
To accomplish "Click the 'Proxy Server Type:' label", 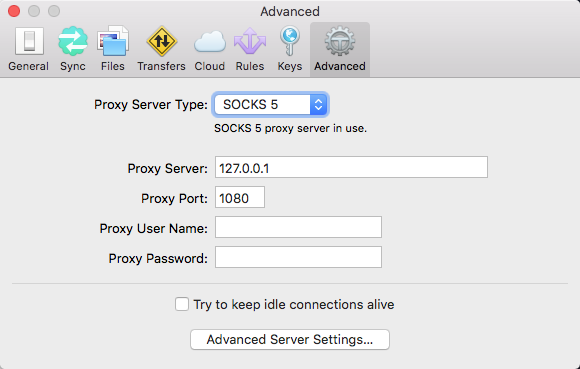I will [151, 105].
